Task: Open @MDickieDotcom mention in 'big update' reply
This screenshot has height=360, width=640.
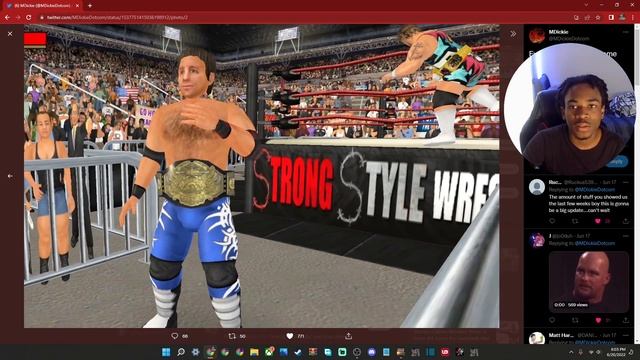Action: tap(595, 190)
